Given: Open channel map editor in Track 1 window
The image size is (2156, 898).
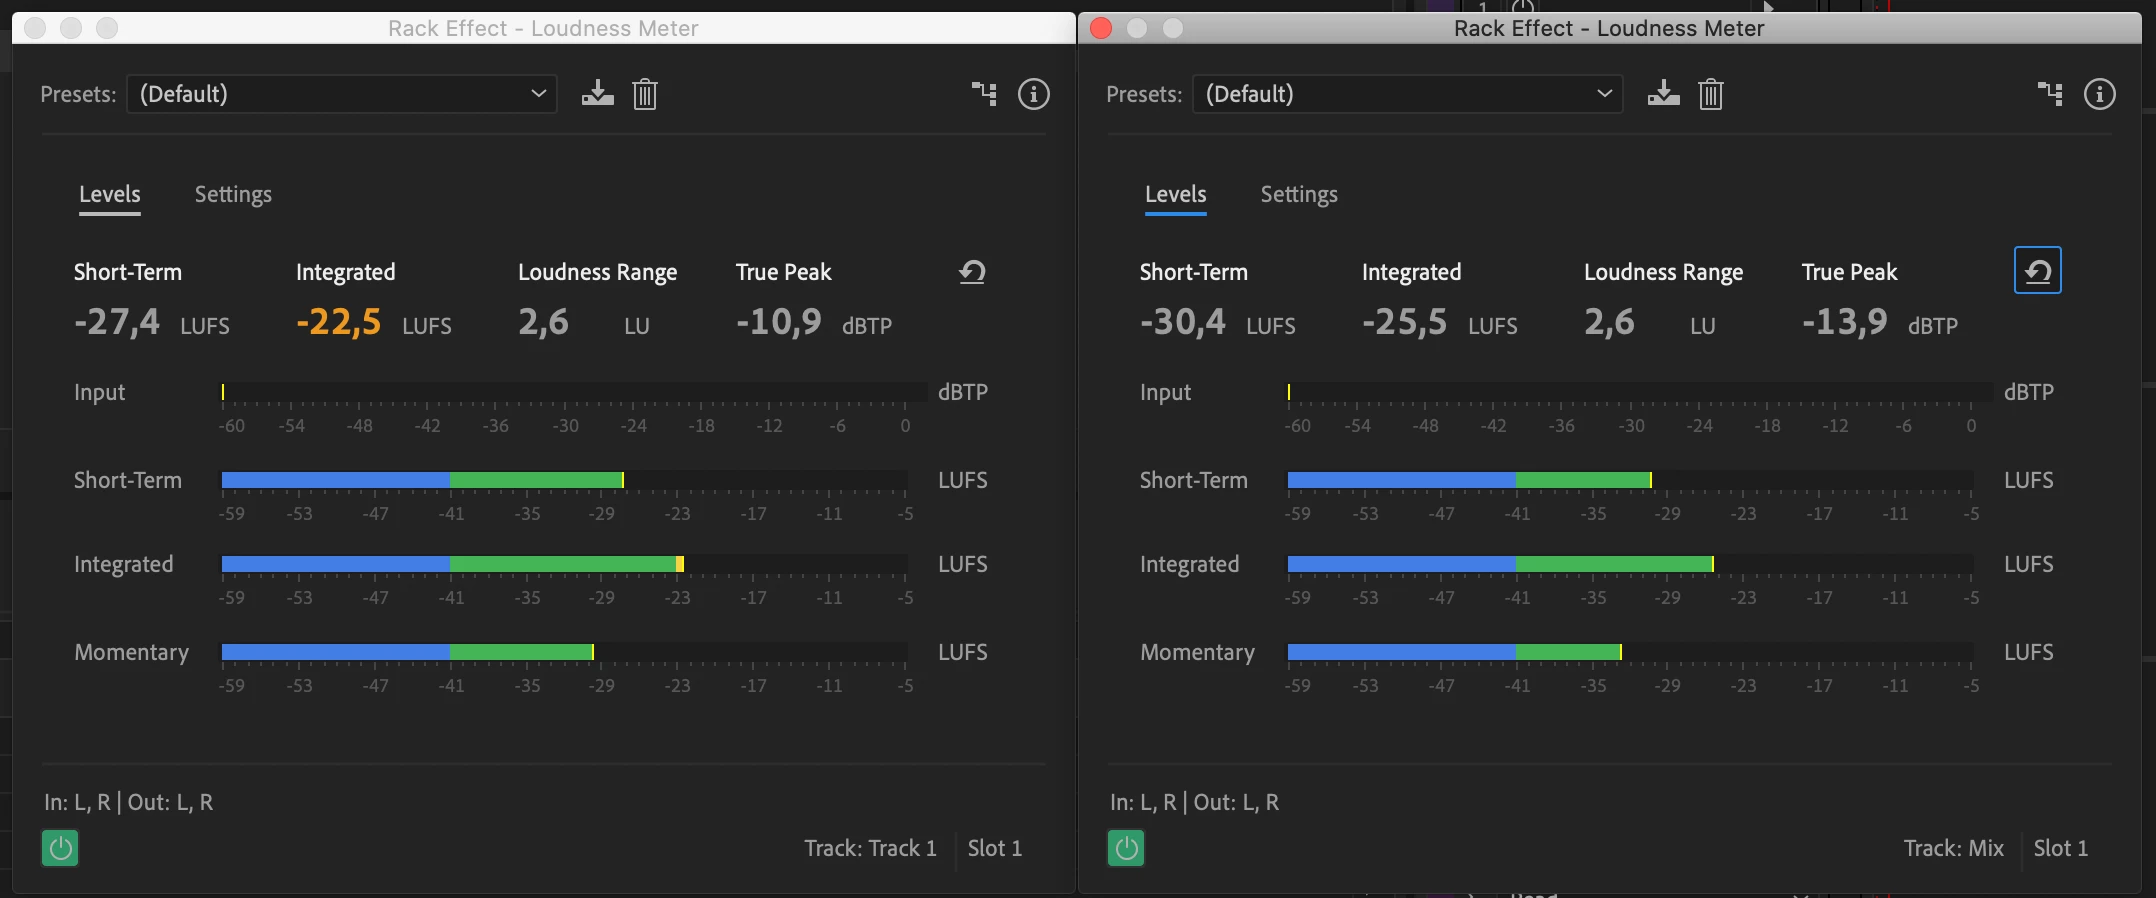Looking at the screenshot, I should click(x=985, y=94).
